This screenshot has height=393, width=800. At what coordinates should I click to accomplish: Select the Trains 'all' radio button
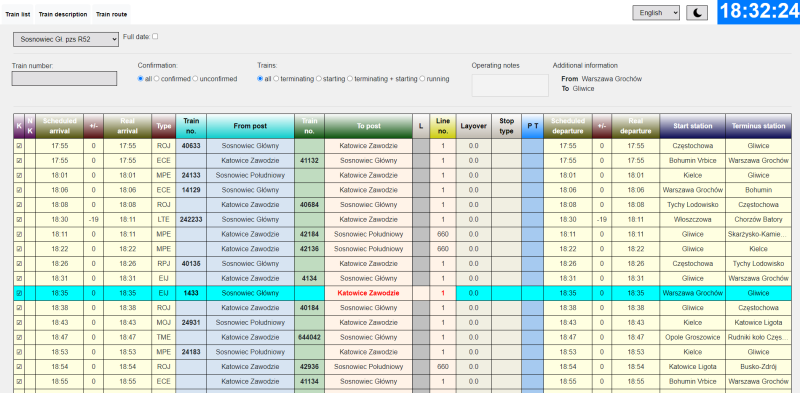pos(260,79)
